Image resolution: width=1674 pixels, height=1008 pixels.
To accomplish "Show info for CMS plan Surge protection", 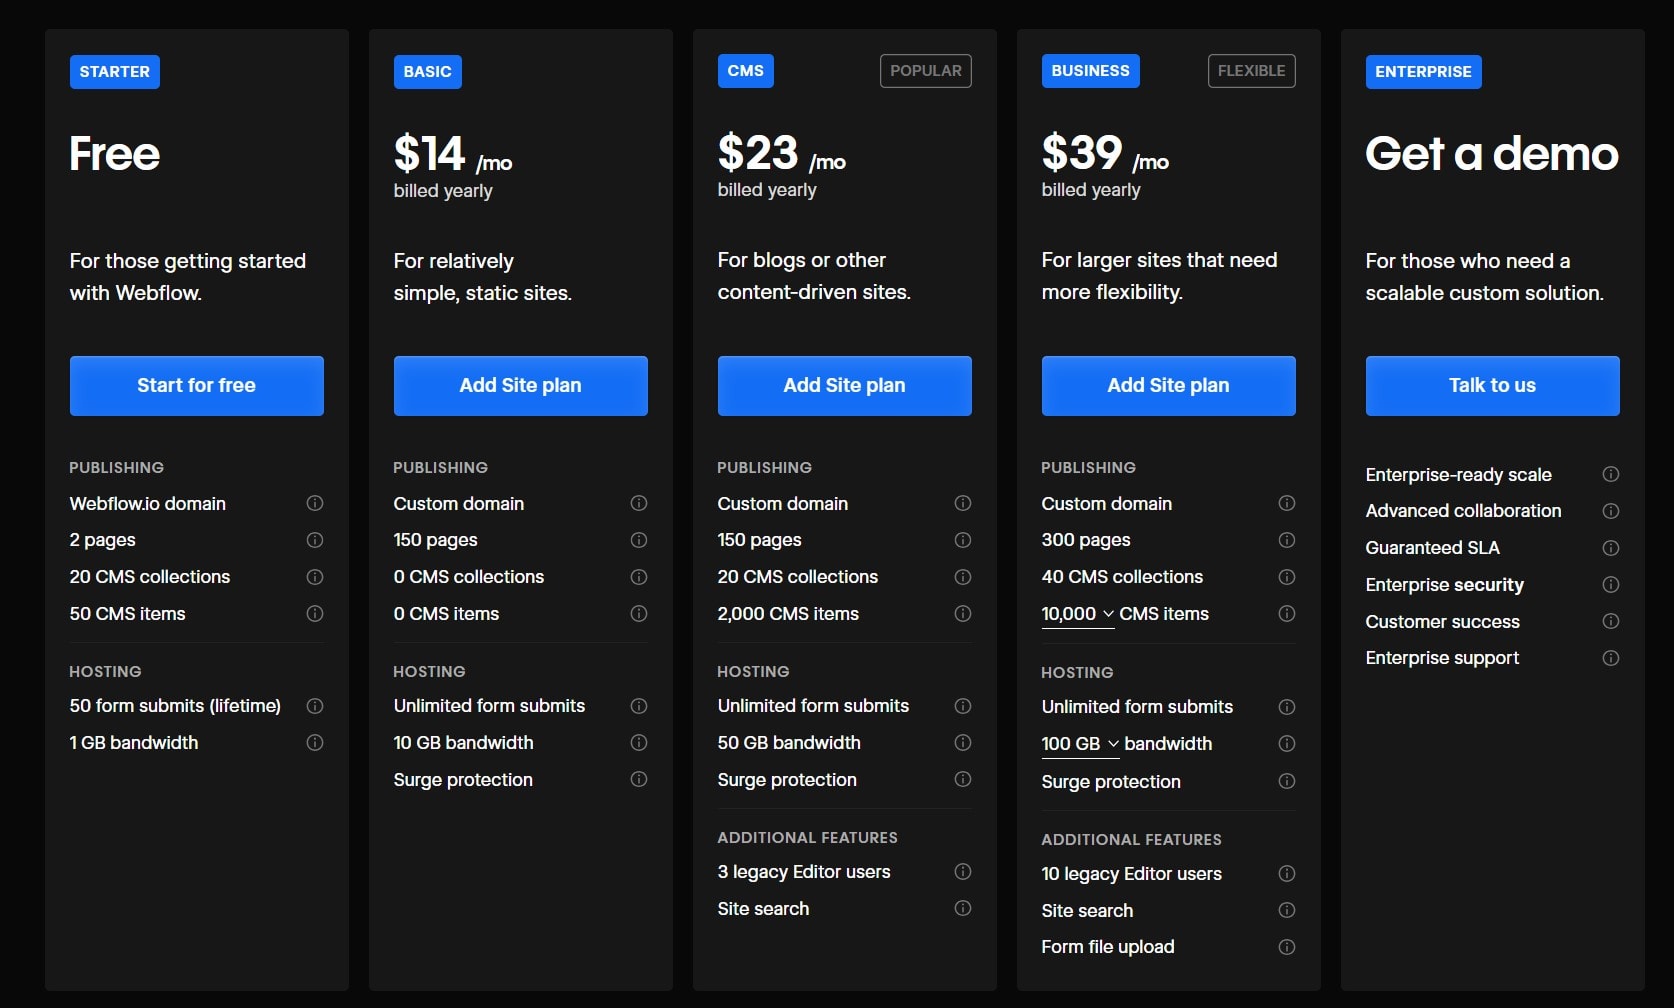I will pos(963,779).
